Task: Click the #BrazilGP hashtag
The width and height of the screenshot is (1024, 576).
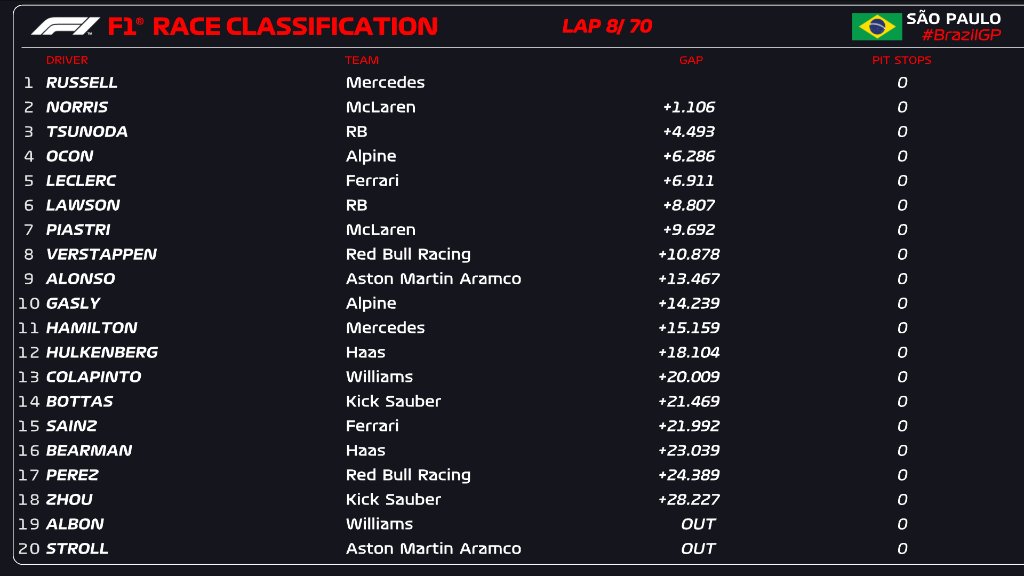Action: click(x=960, y=36)
